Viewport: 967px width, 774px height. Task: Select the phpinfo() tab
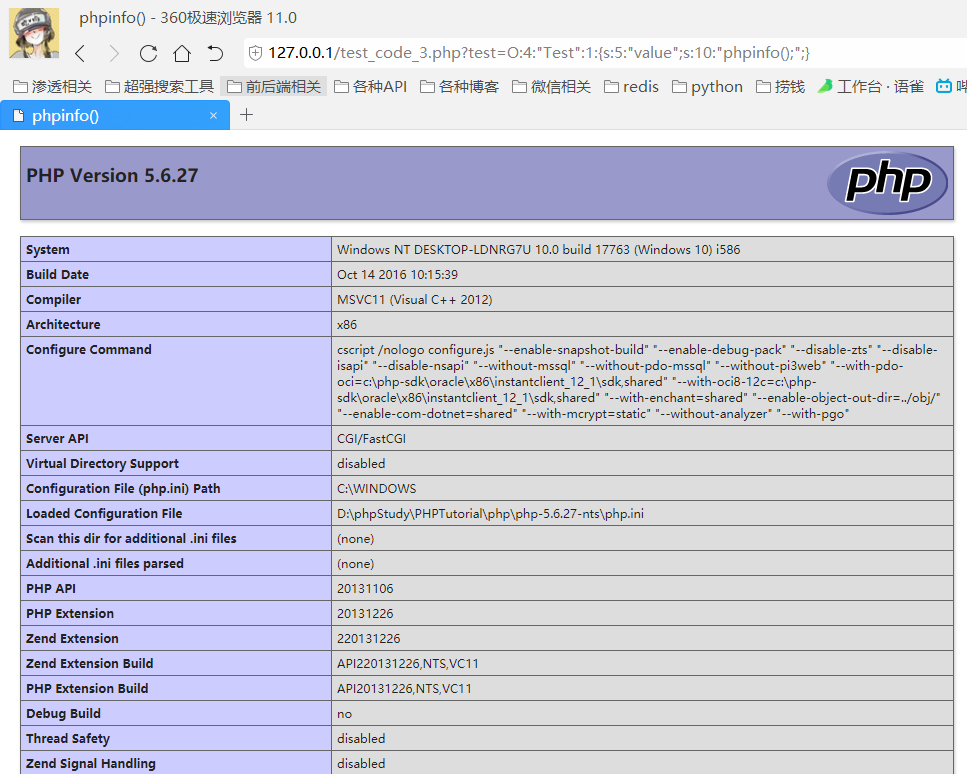point(115,115)
